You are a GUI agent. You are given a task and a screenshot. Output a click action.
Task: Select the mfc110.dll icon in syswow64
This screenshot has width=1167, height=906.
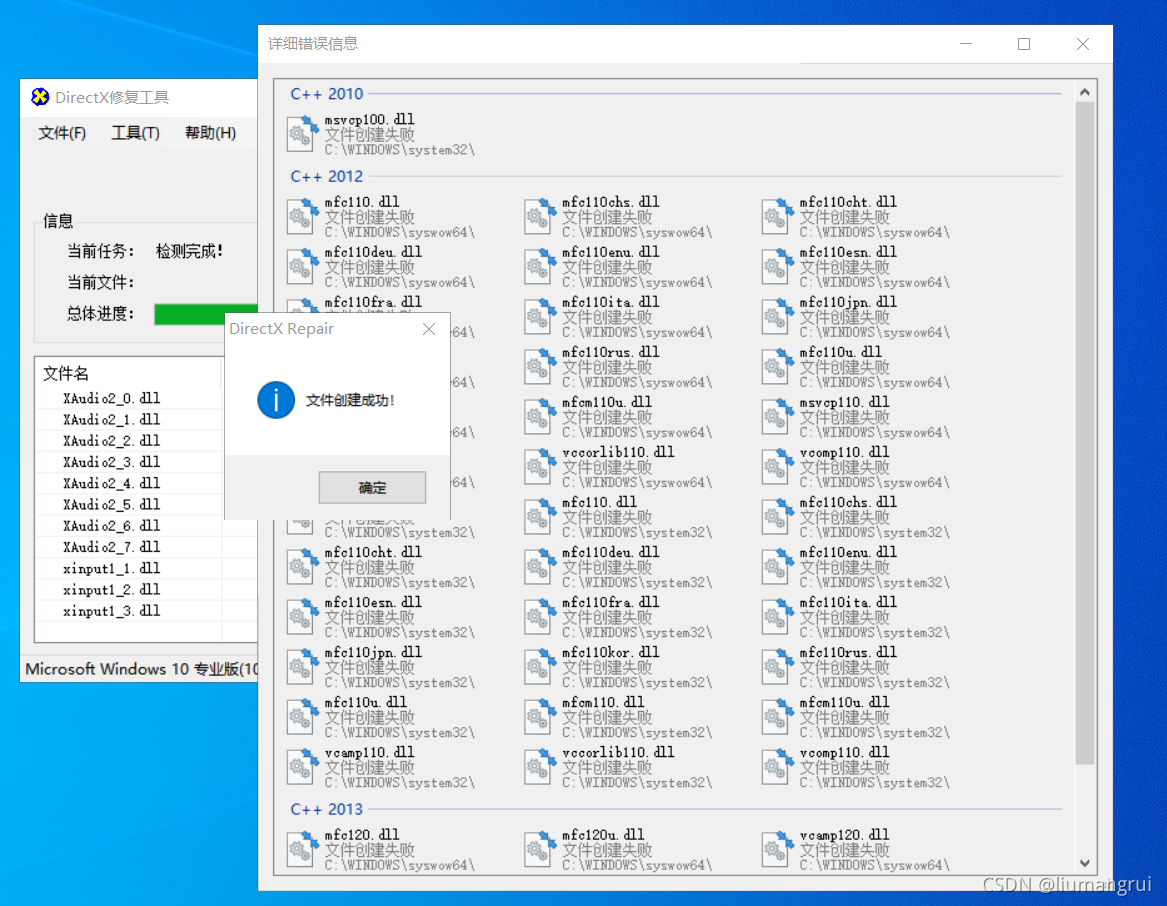pyautogui.click(x=303, y=217)
